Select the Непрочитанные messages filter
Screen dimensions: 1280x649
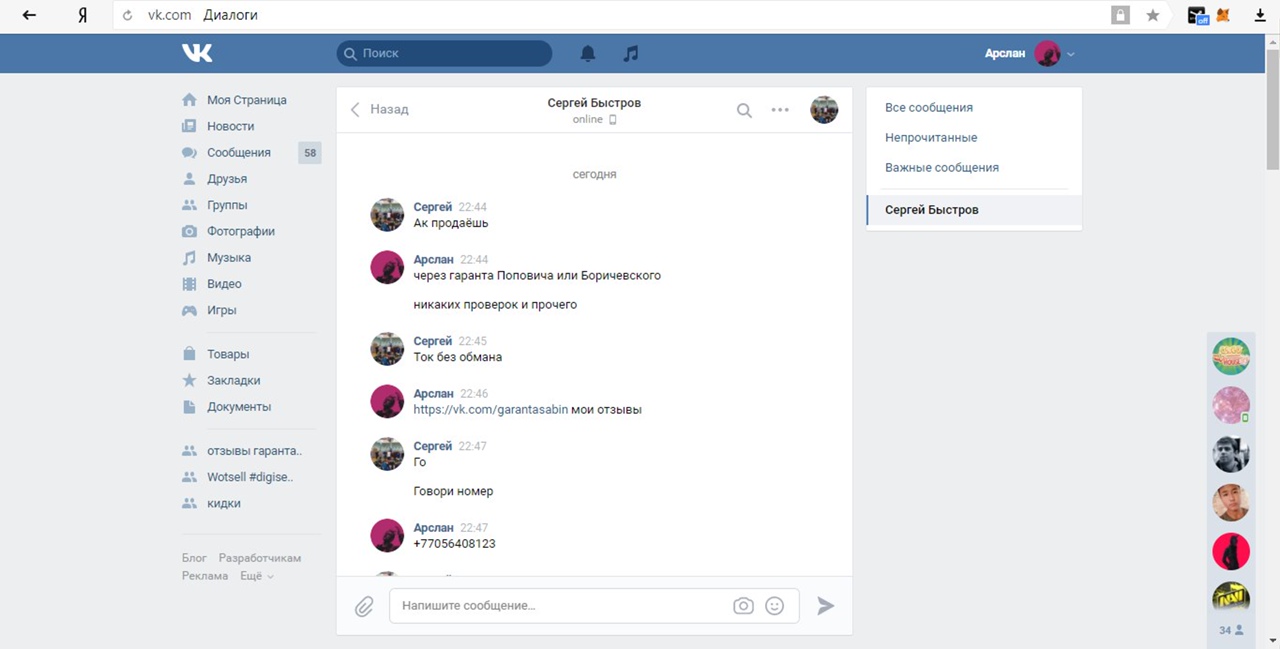pos(931,138)
